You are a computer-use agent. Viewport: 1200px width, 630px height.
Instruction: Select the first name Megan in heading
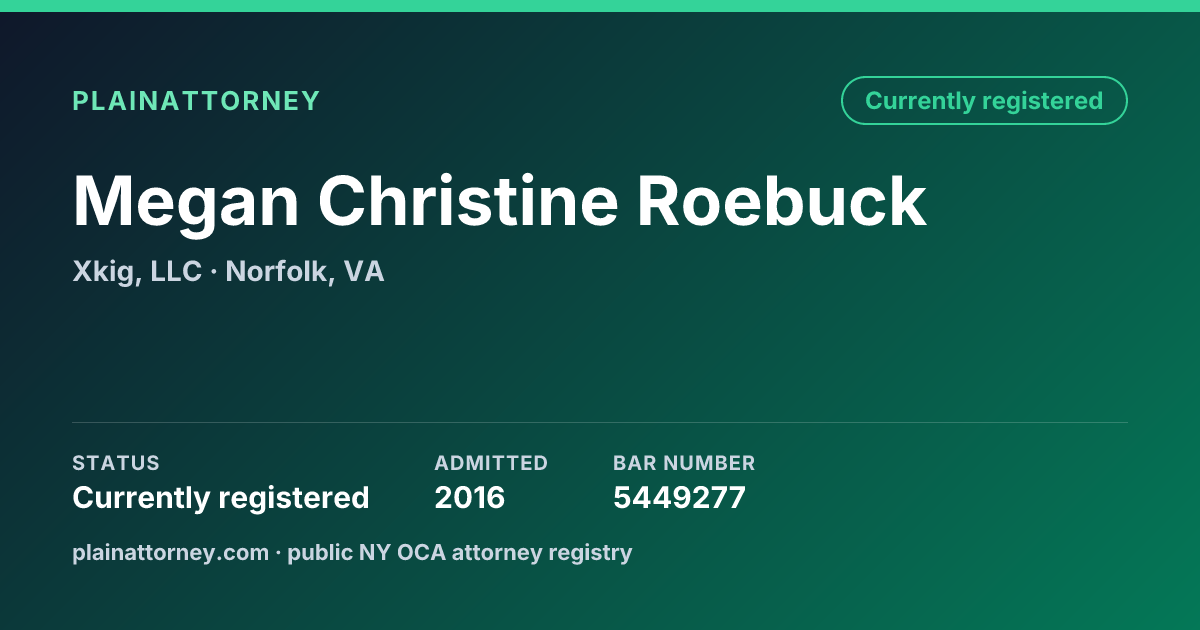point(186,203)
